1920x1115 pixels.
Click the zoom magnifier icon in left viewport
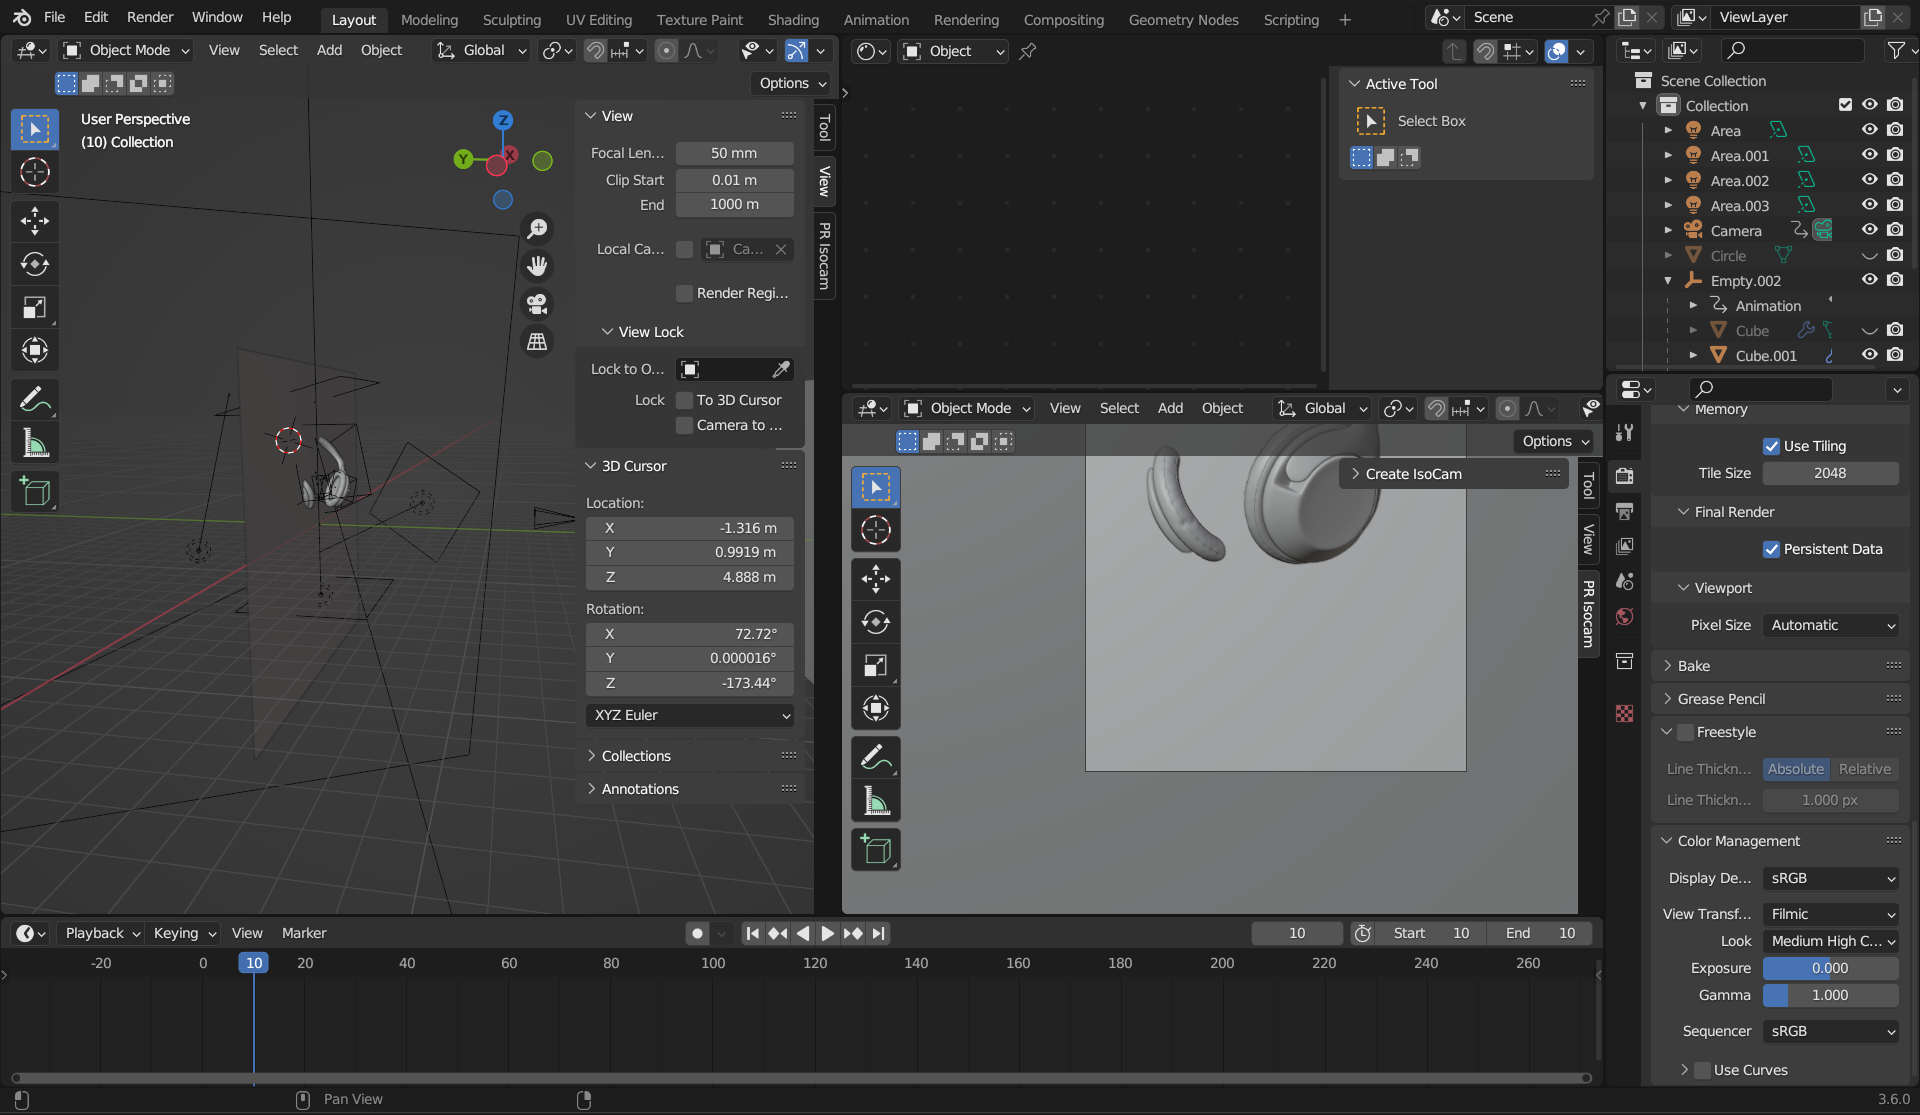tap(537, 229)
